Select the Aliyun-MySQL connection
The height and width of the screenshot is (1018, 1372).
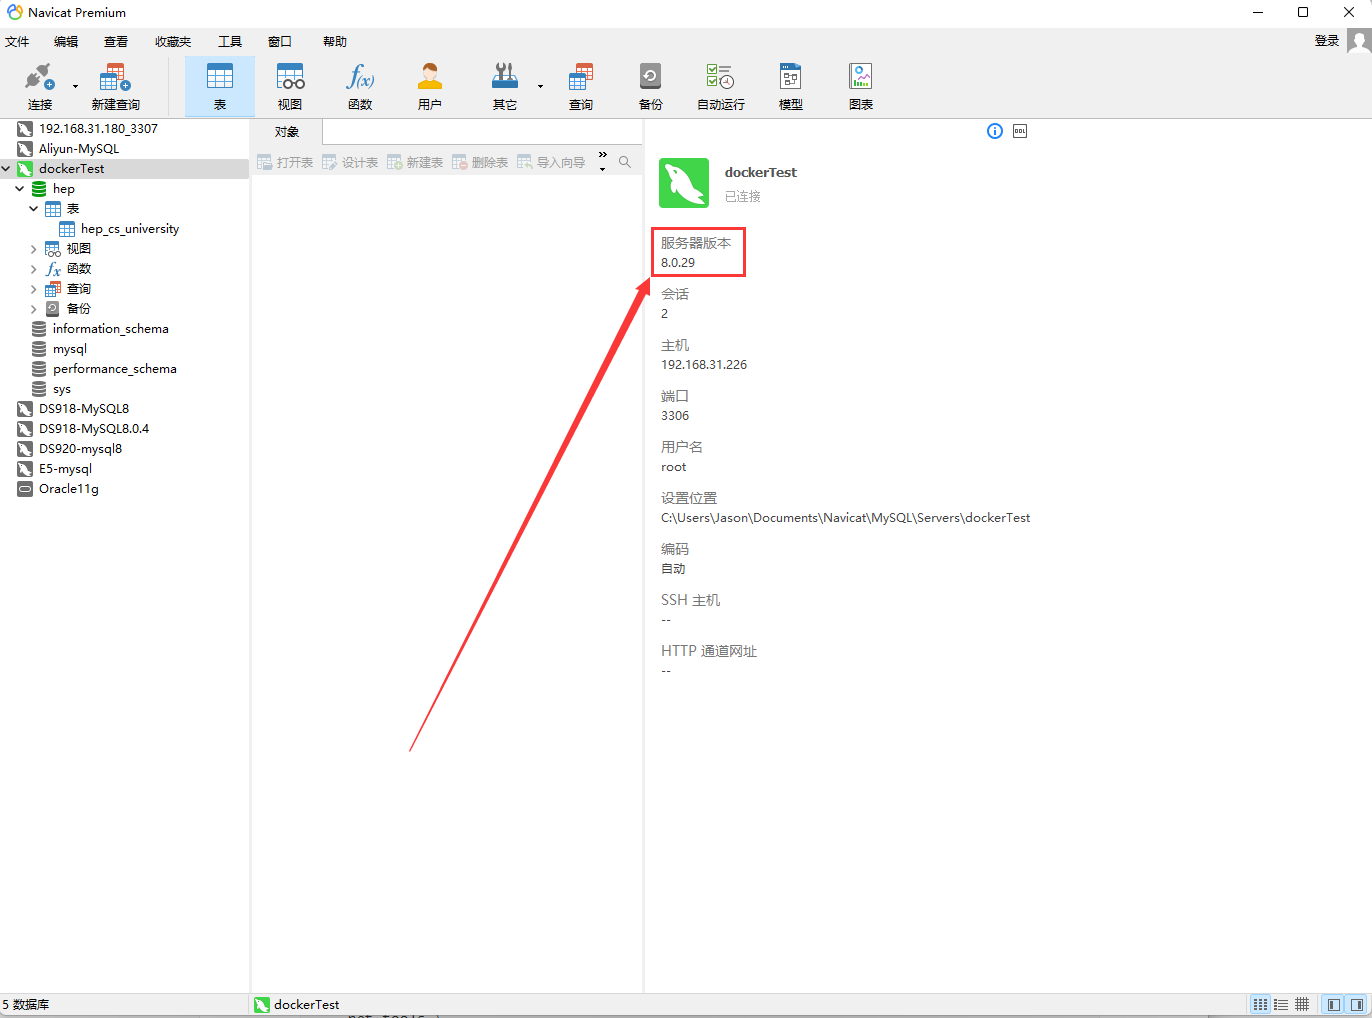pyautogui.click(x=79, y=149)
